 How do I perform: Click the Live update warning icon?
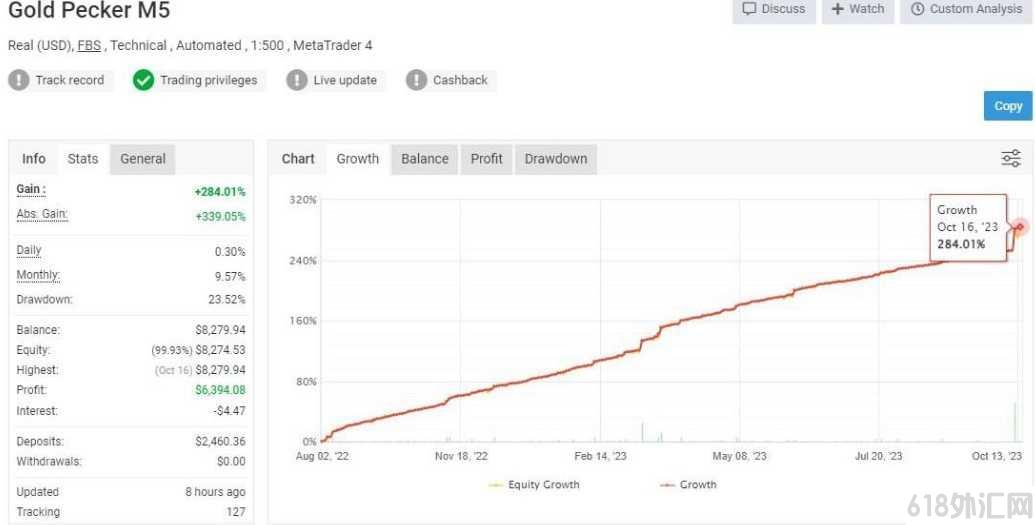[296, 80]
